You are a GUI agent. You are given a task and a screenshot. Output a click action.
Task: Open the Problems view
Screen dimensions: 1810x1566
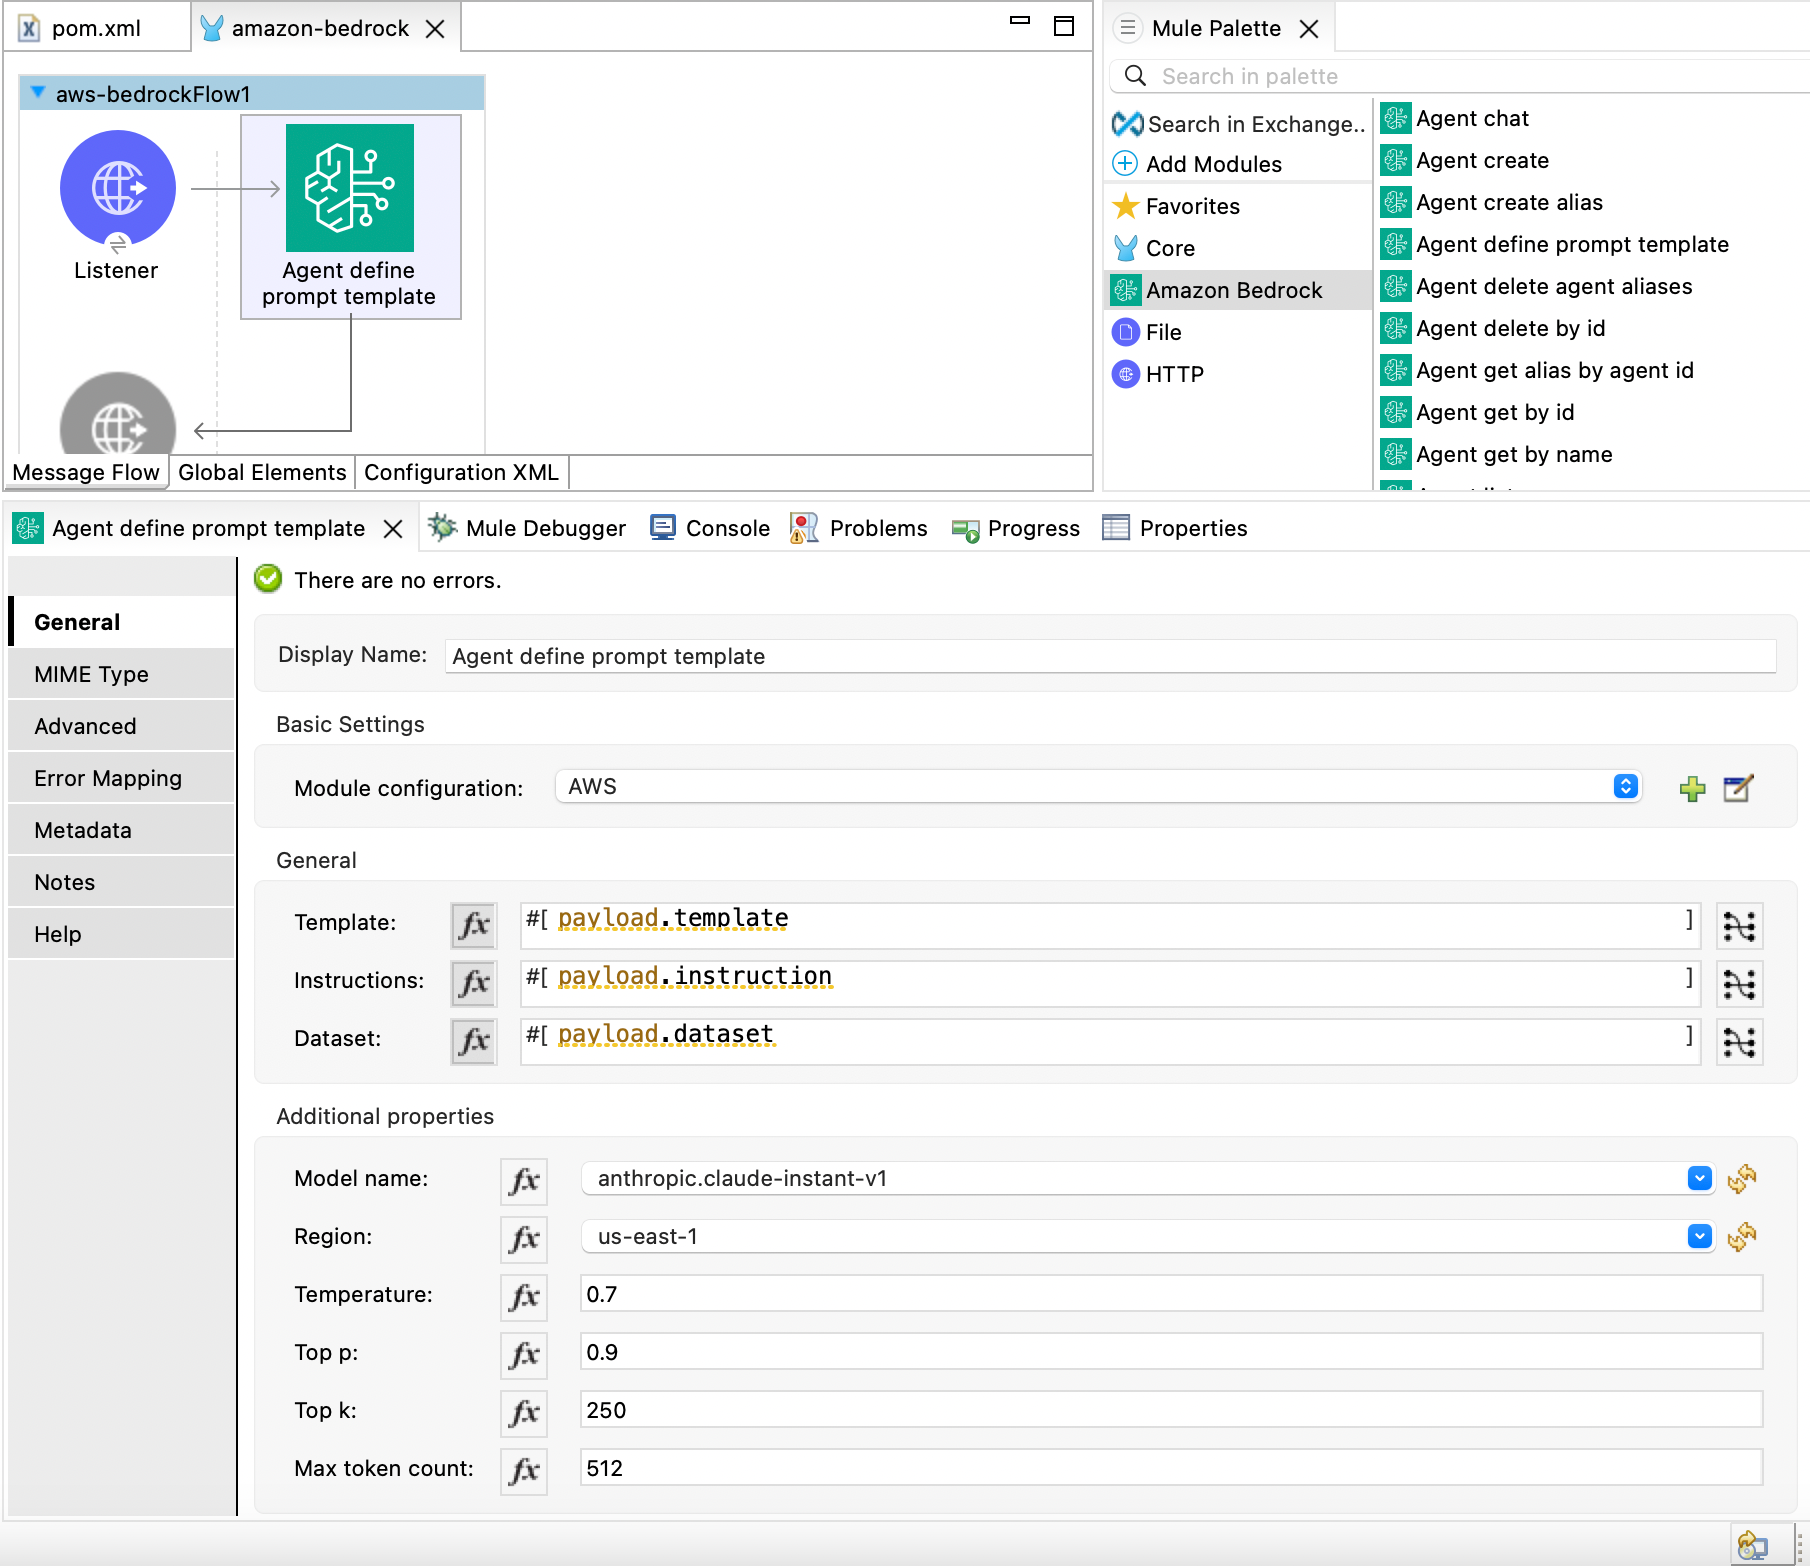tap(859, 528)
